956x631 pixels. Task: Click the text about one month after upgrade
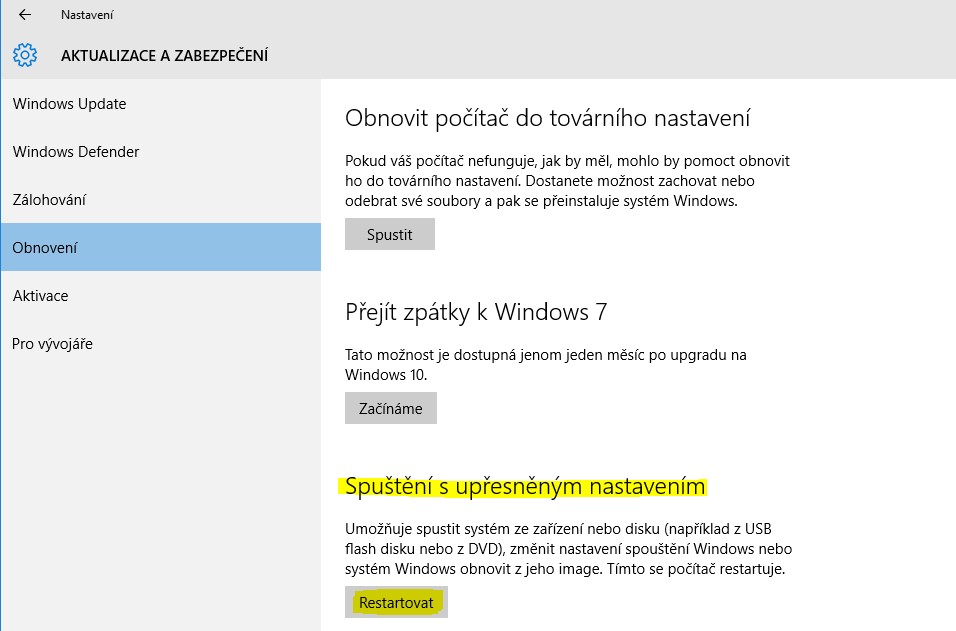point(545,365)
